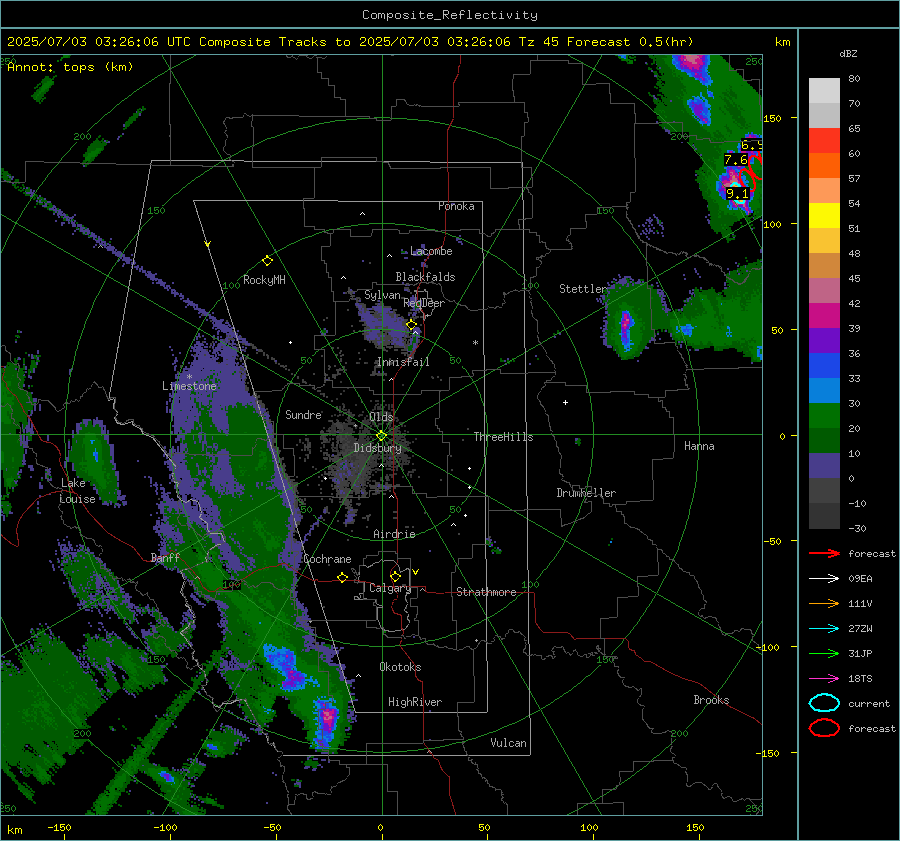Viewport: 900px width, 841px height.
Task: Click the Okotoks label
Action: click(400, 667)
